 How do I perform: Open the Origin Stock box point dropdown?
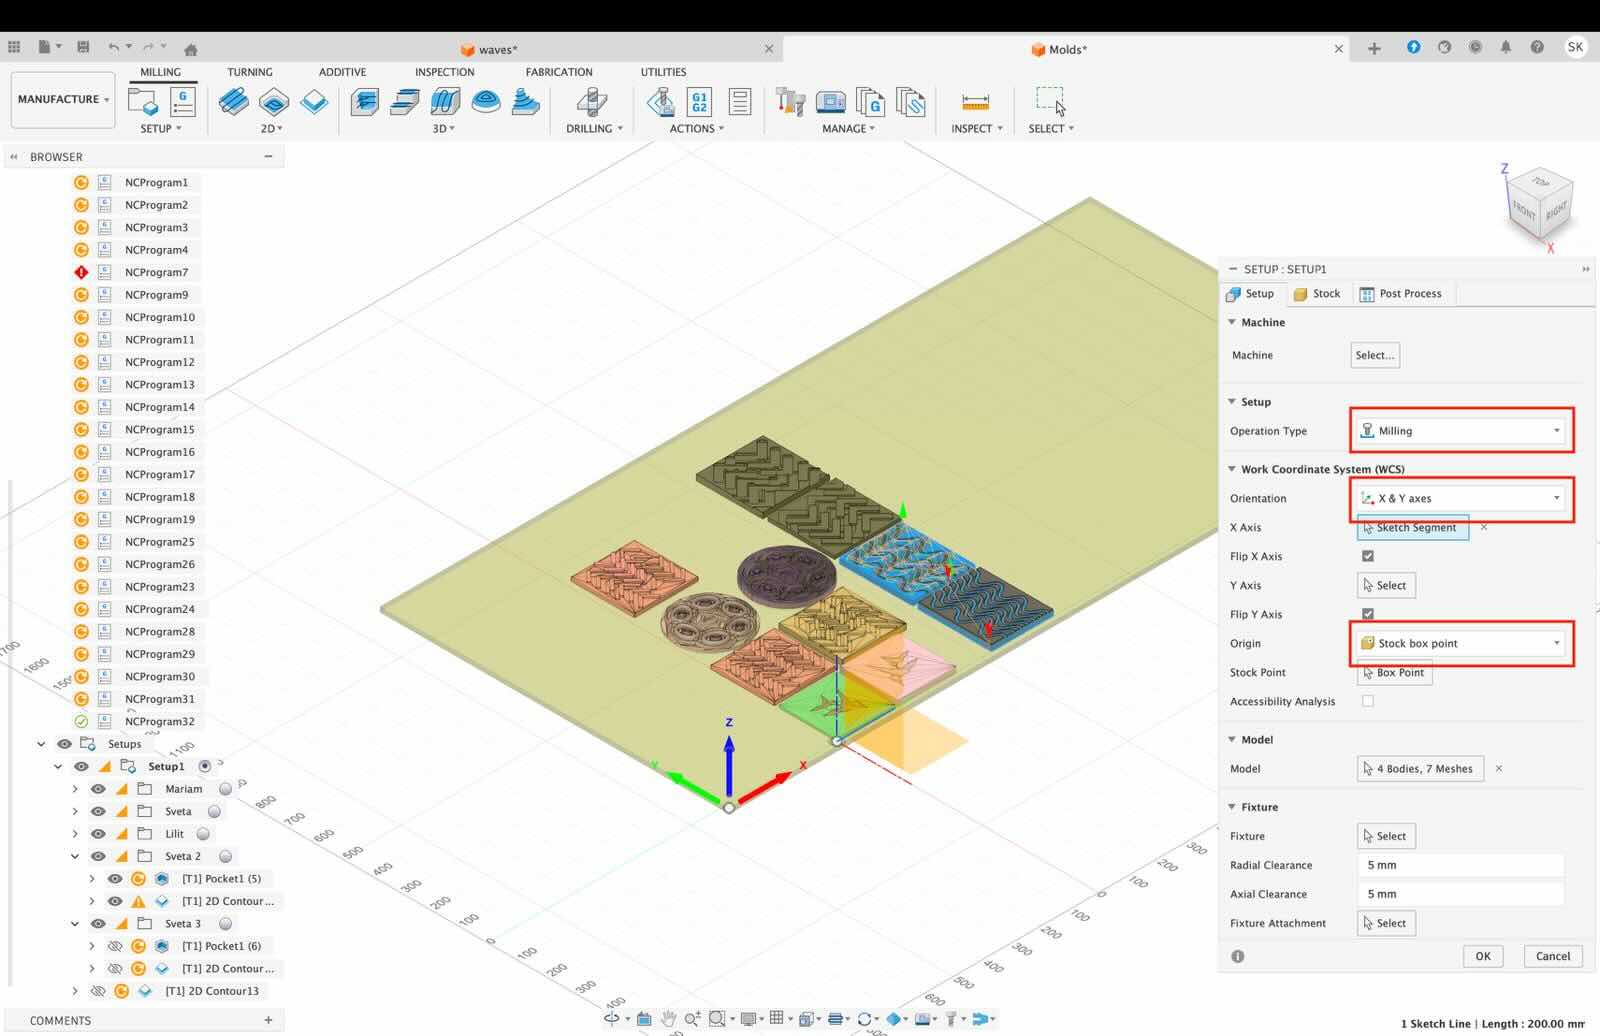(1461, 643)
